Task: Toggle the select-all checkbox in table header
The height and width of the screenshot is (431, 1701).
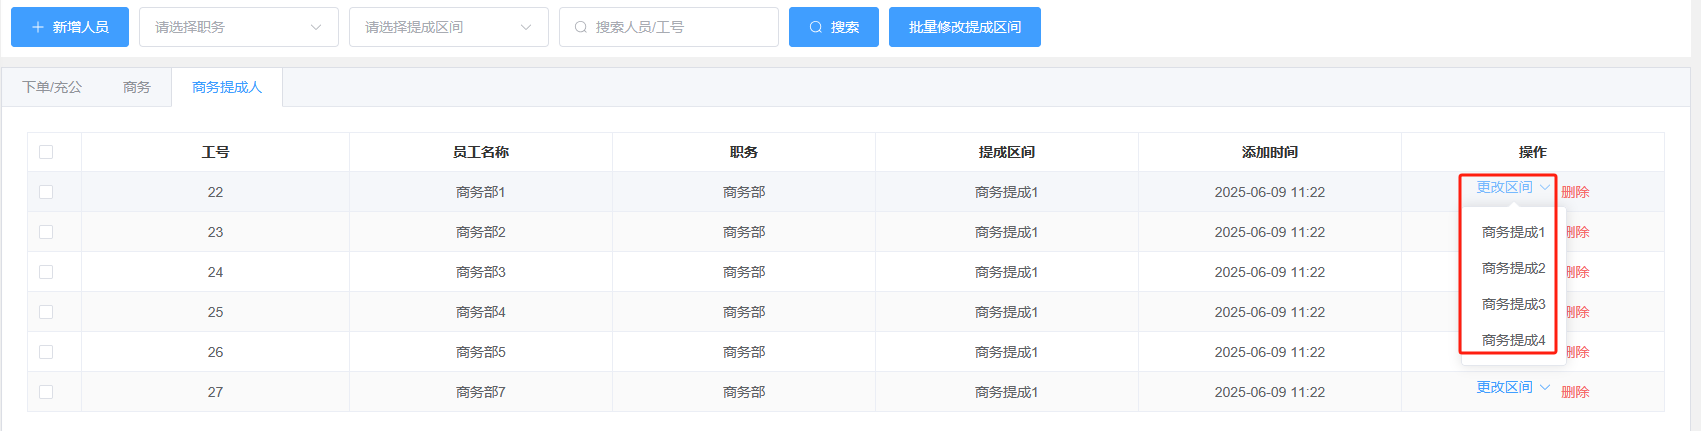Action: point(46,152)
